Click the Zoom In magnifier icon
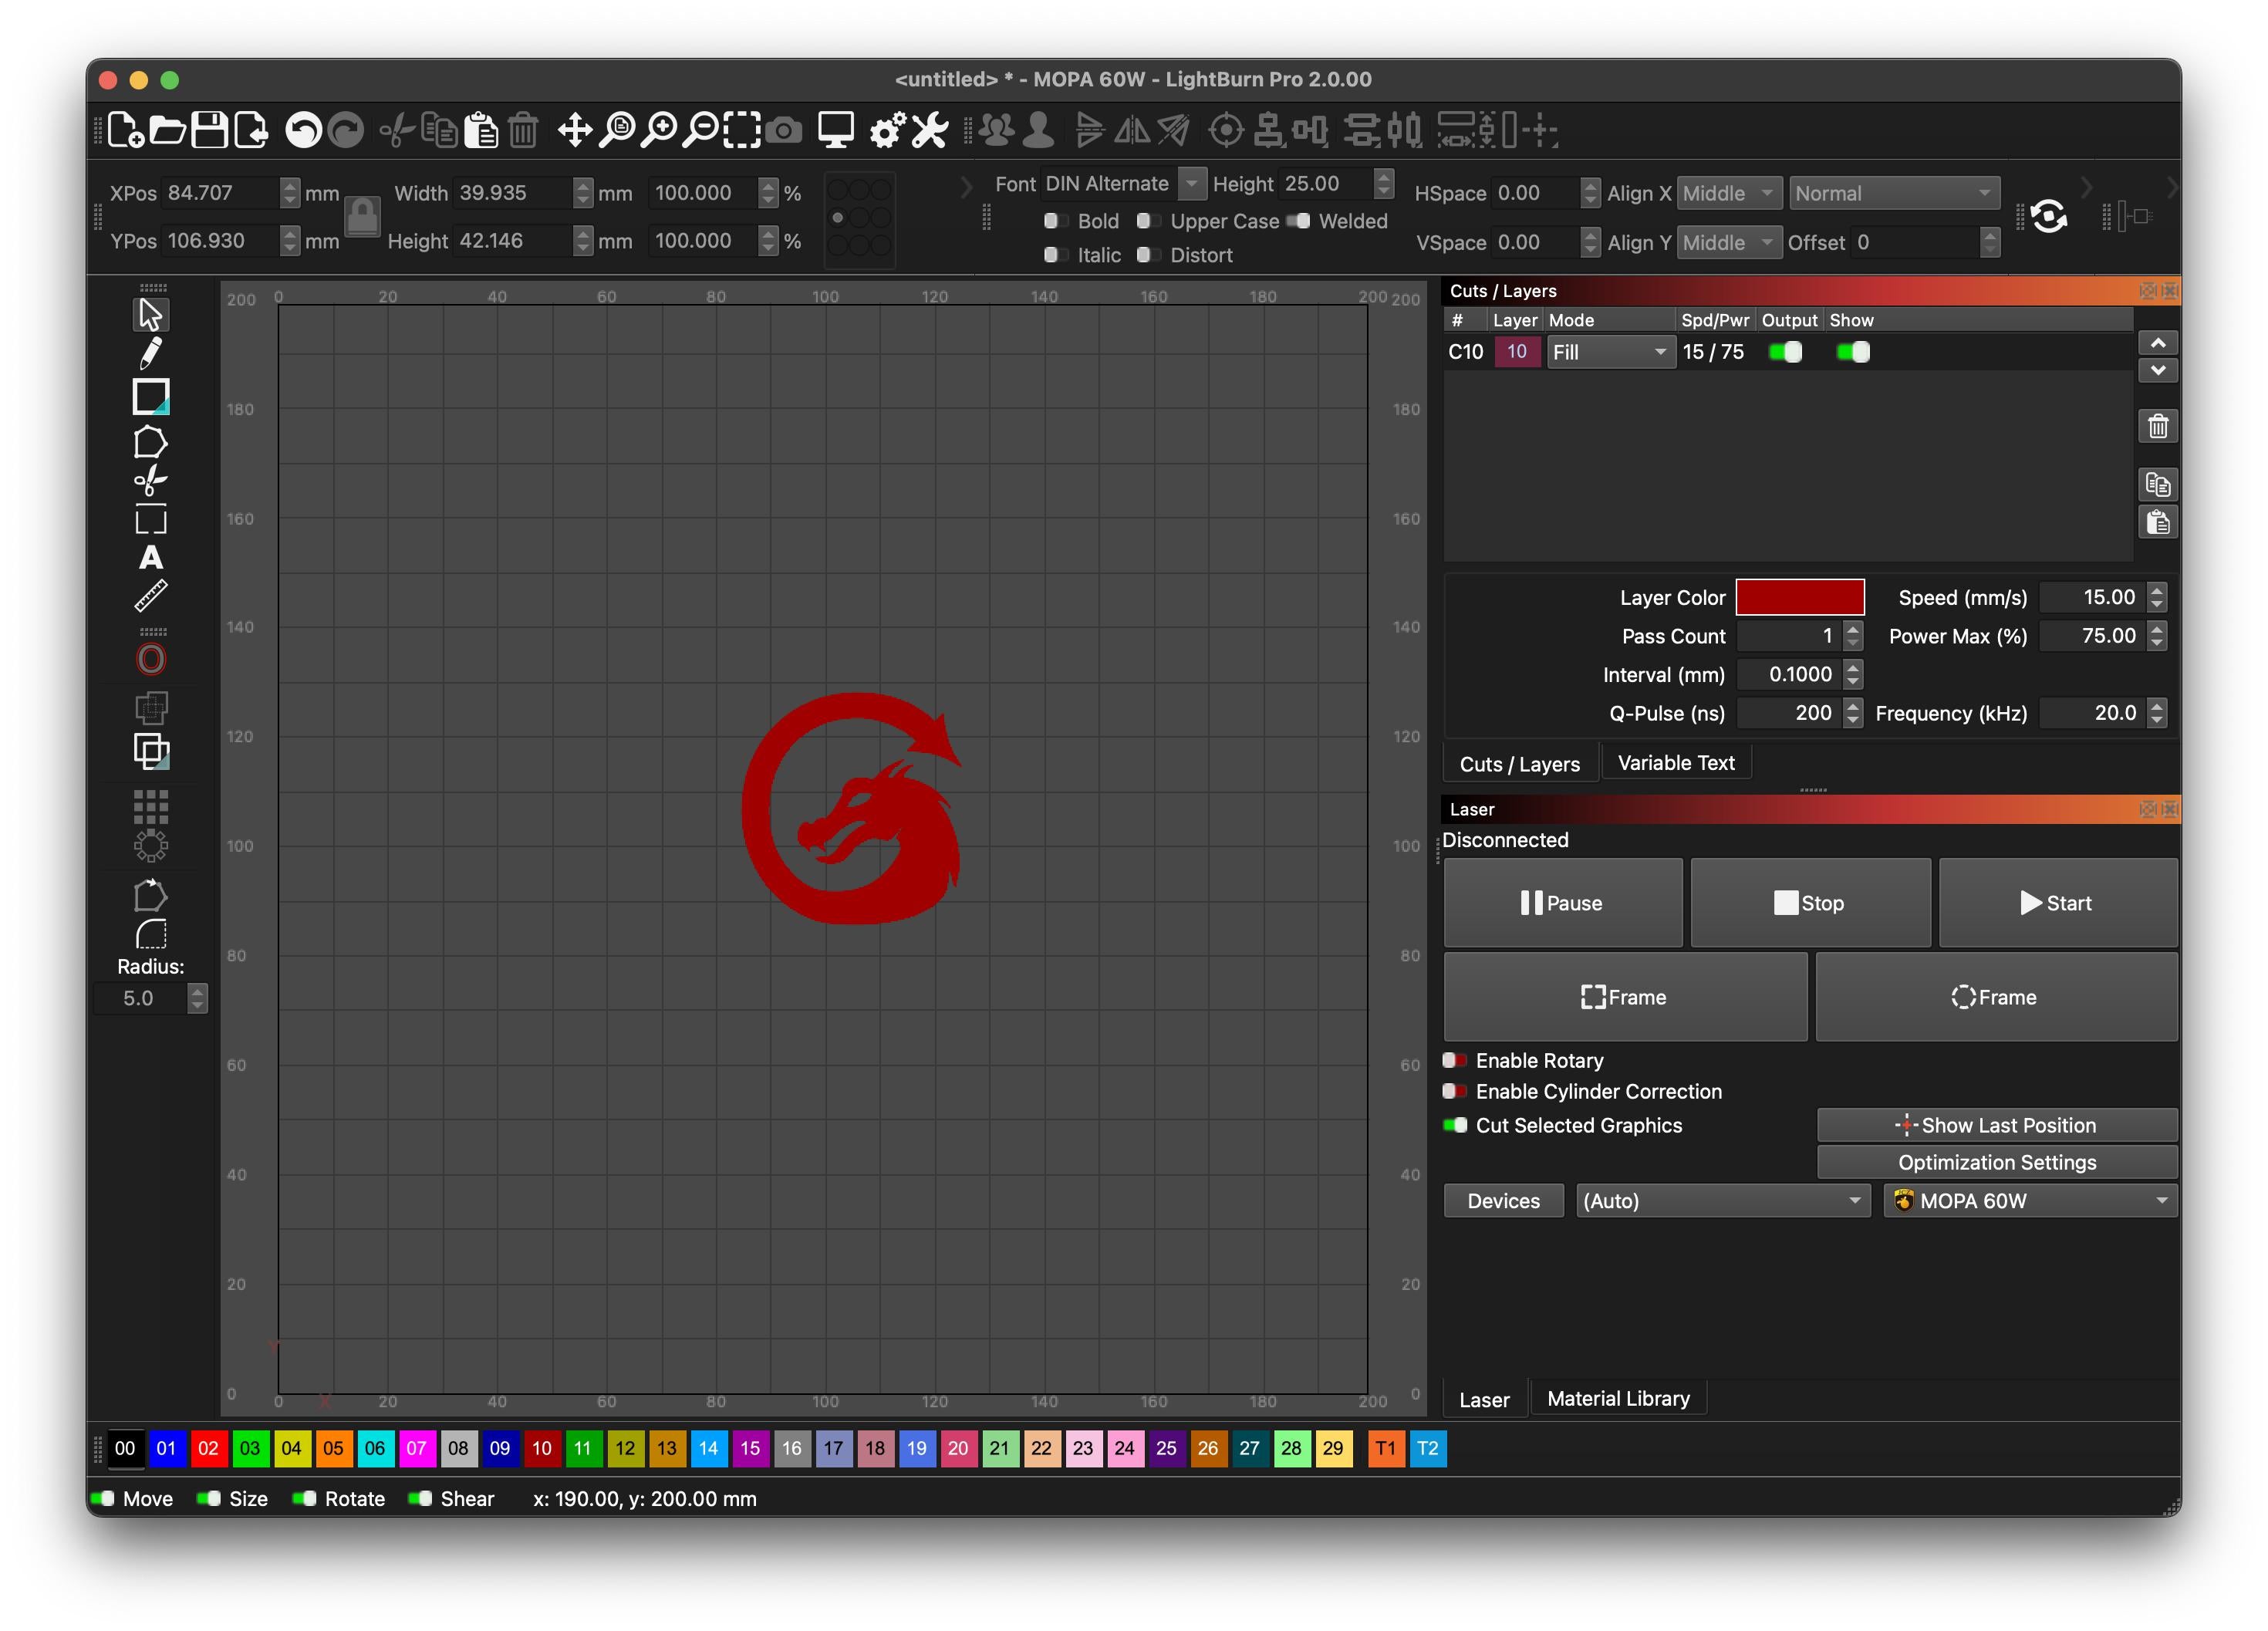The image size is (2268, 1631). 659,130
